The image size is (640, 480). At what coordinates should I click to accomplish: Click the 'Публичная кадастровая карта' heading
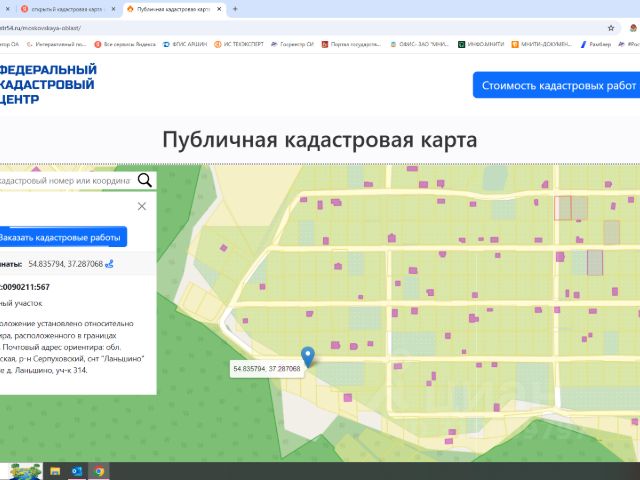pyautogui.click(x=320, y=140)
